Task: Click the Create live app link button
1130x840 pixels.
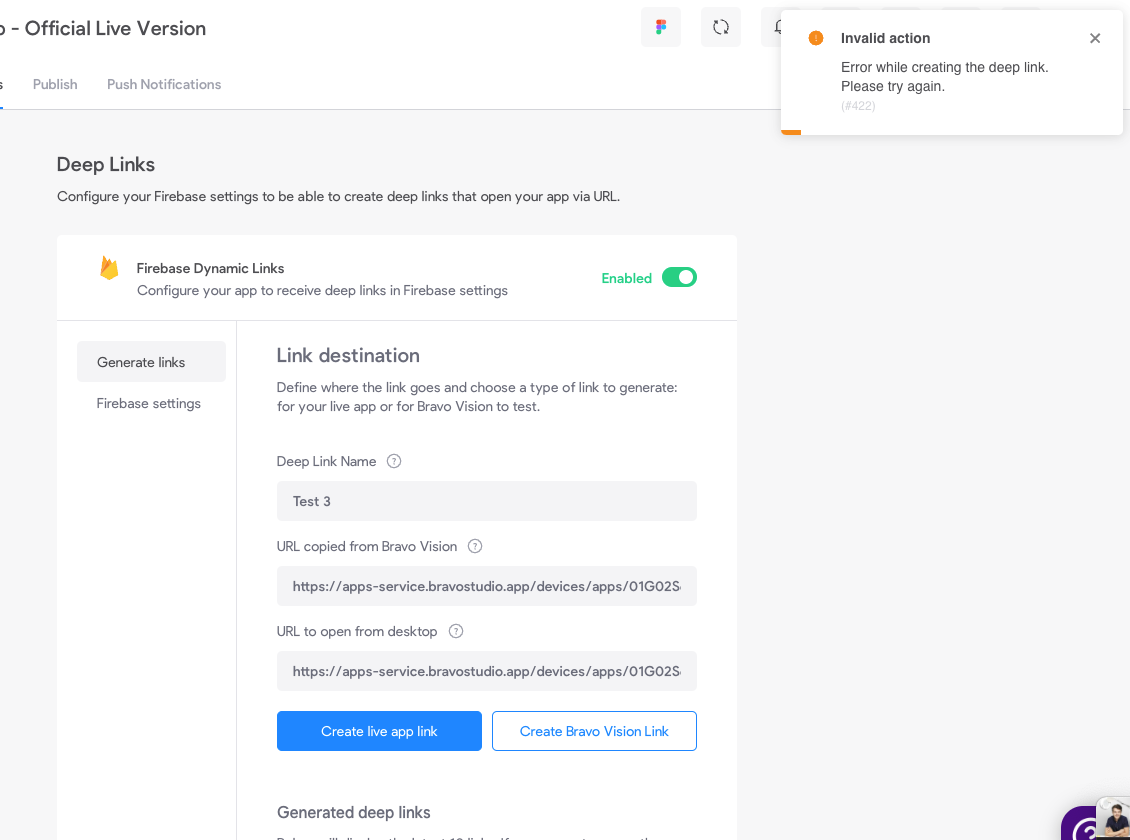Action: pos(379,731)
